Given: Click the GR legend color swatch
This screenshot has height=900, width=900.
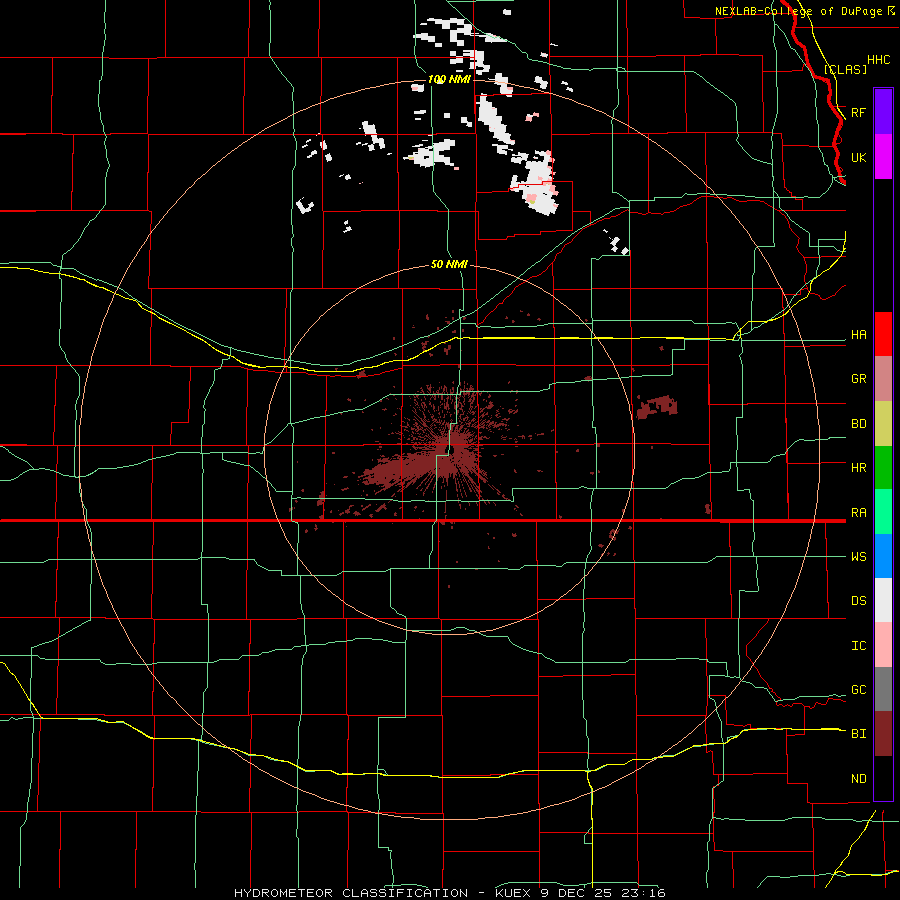Looking at the screenshot, I should 883,379.
